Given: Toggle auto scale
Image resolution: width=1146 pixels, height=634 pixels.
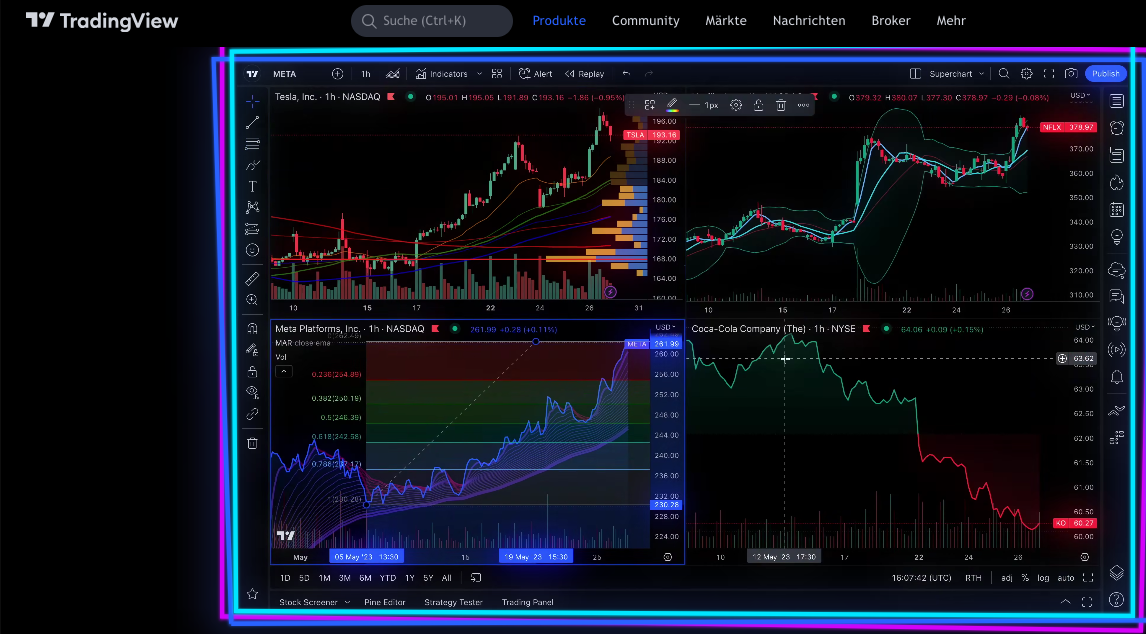Looking at the screenshot, I should [1066, 578].
